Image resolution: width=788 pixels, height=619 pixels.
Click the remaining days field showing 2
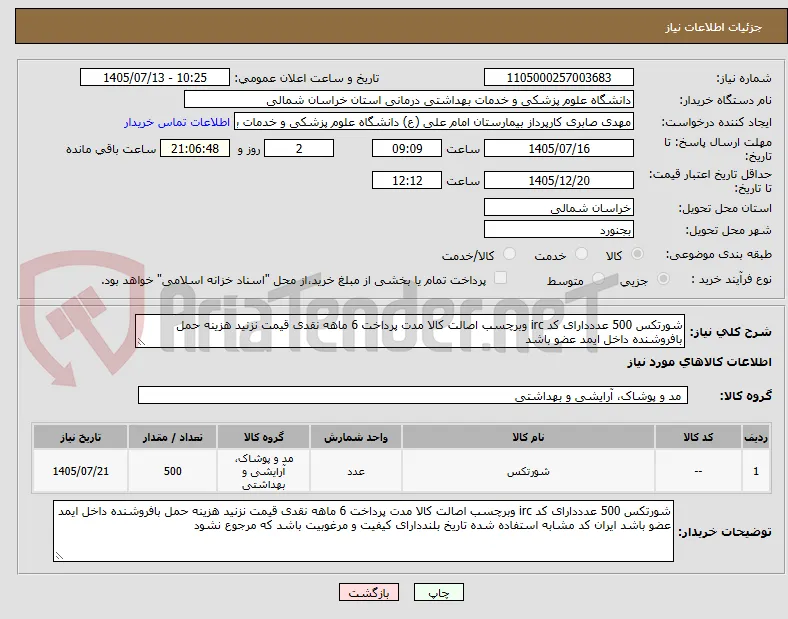[299, 148]
